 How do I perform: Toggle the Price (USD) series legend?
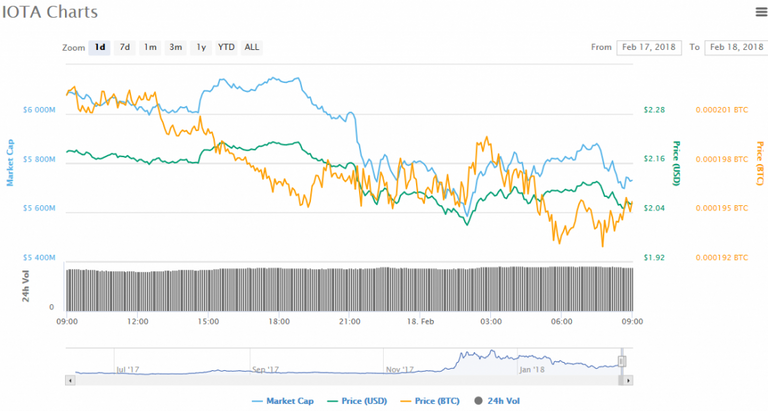[357, 401]
